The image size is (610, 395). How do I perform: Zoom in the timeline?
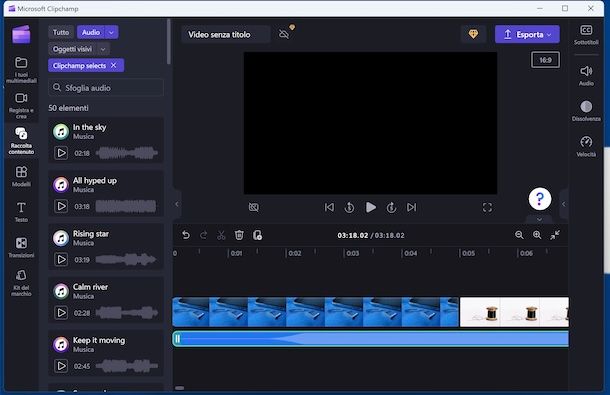tap(537, 235)
